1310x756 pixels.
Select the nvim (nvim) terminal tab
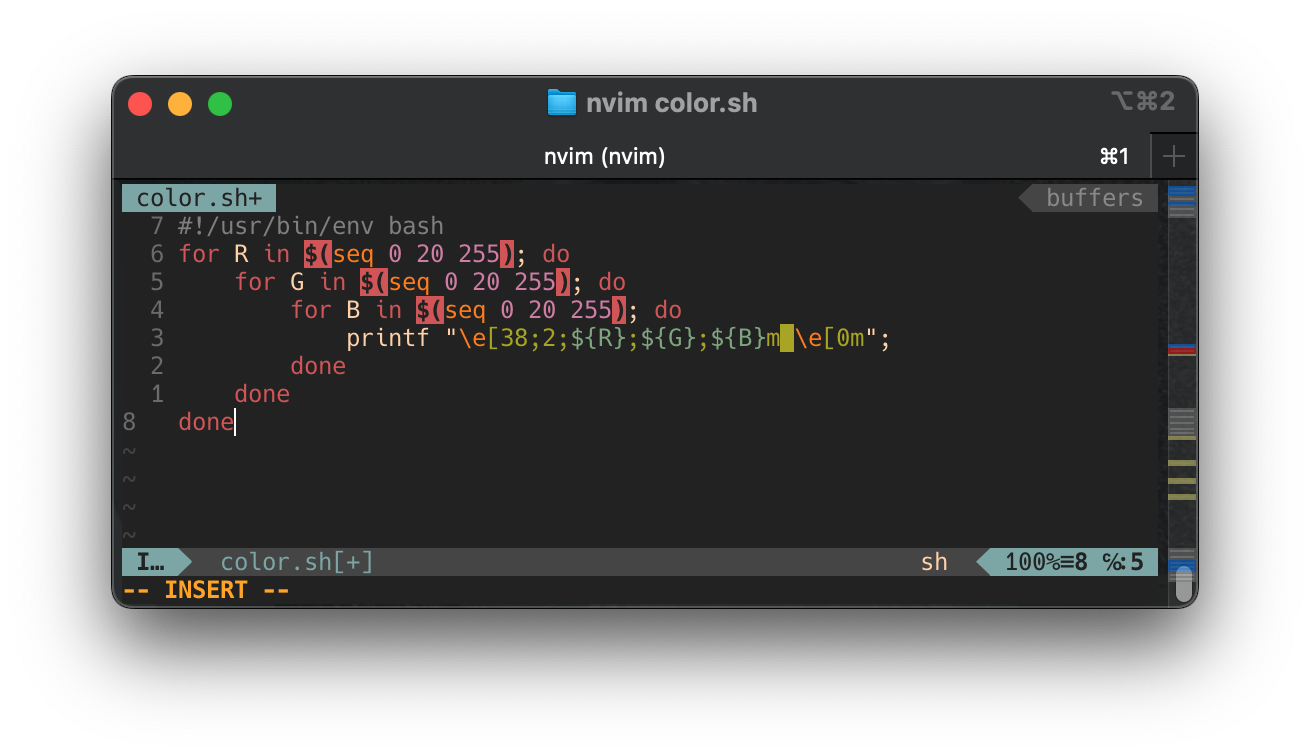pyautogui.click(x=604, y=157)
